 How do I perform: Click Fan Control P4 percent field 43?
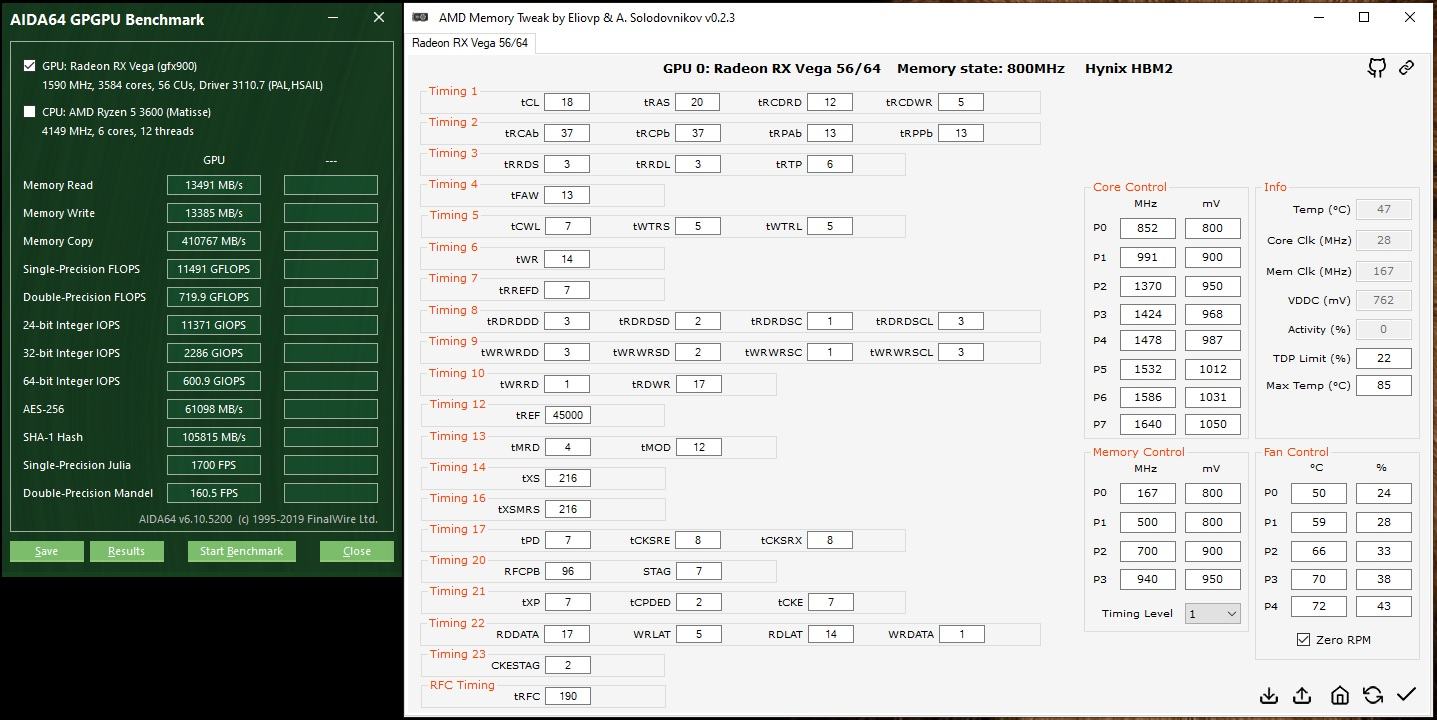point(1383,606)
